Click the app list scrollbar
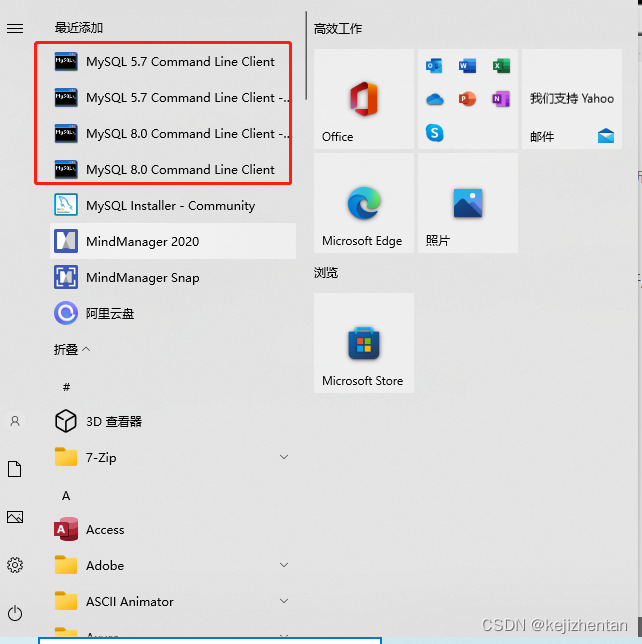This screenshot has width=642, height=644. click(x=306, y=55)
